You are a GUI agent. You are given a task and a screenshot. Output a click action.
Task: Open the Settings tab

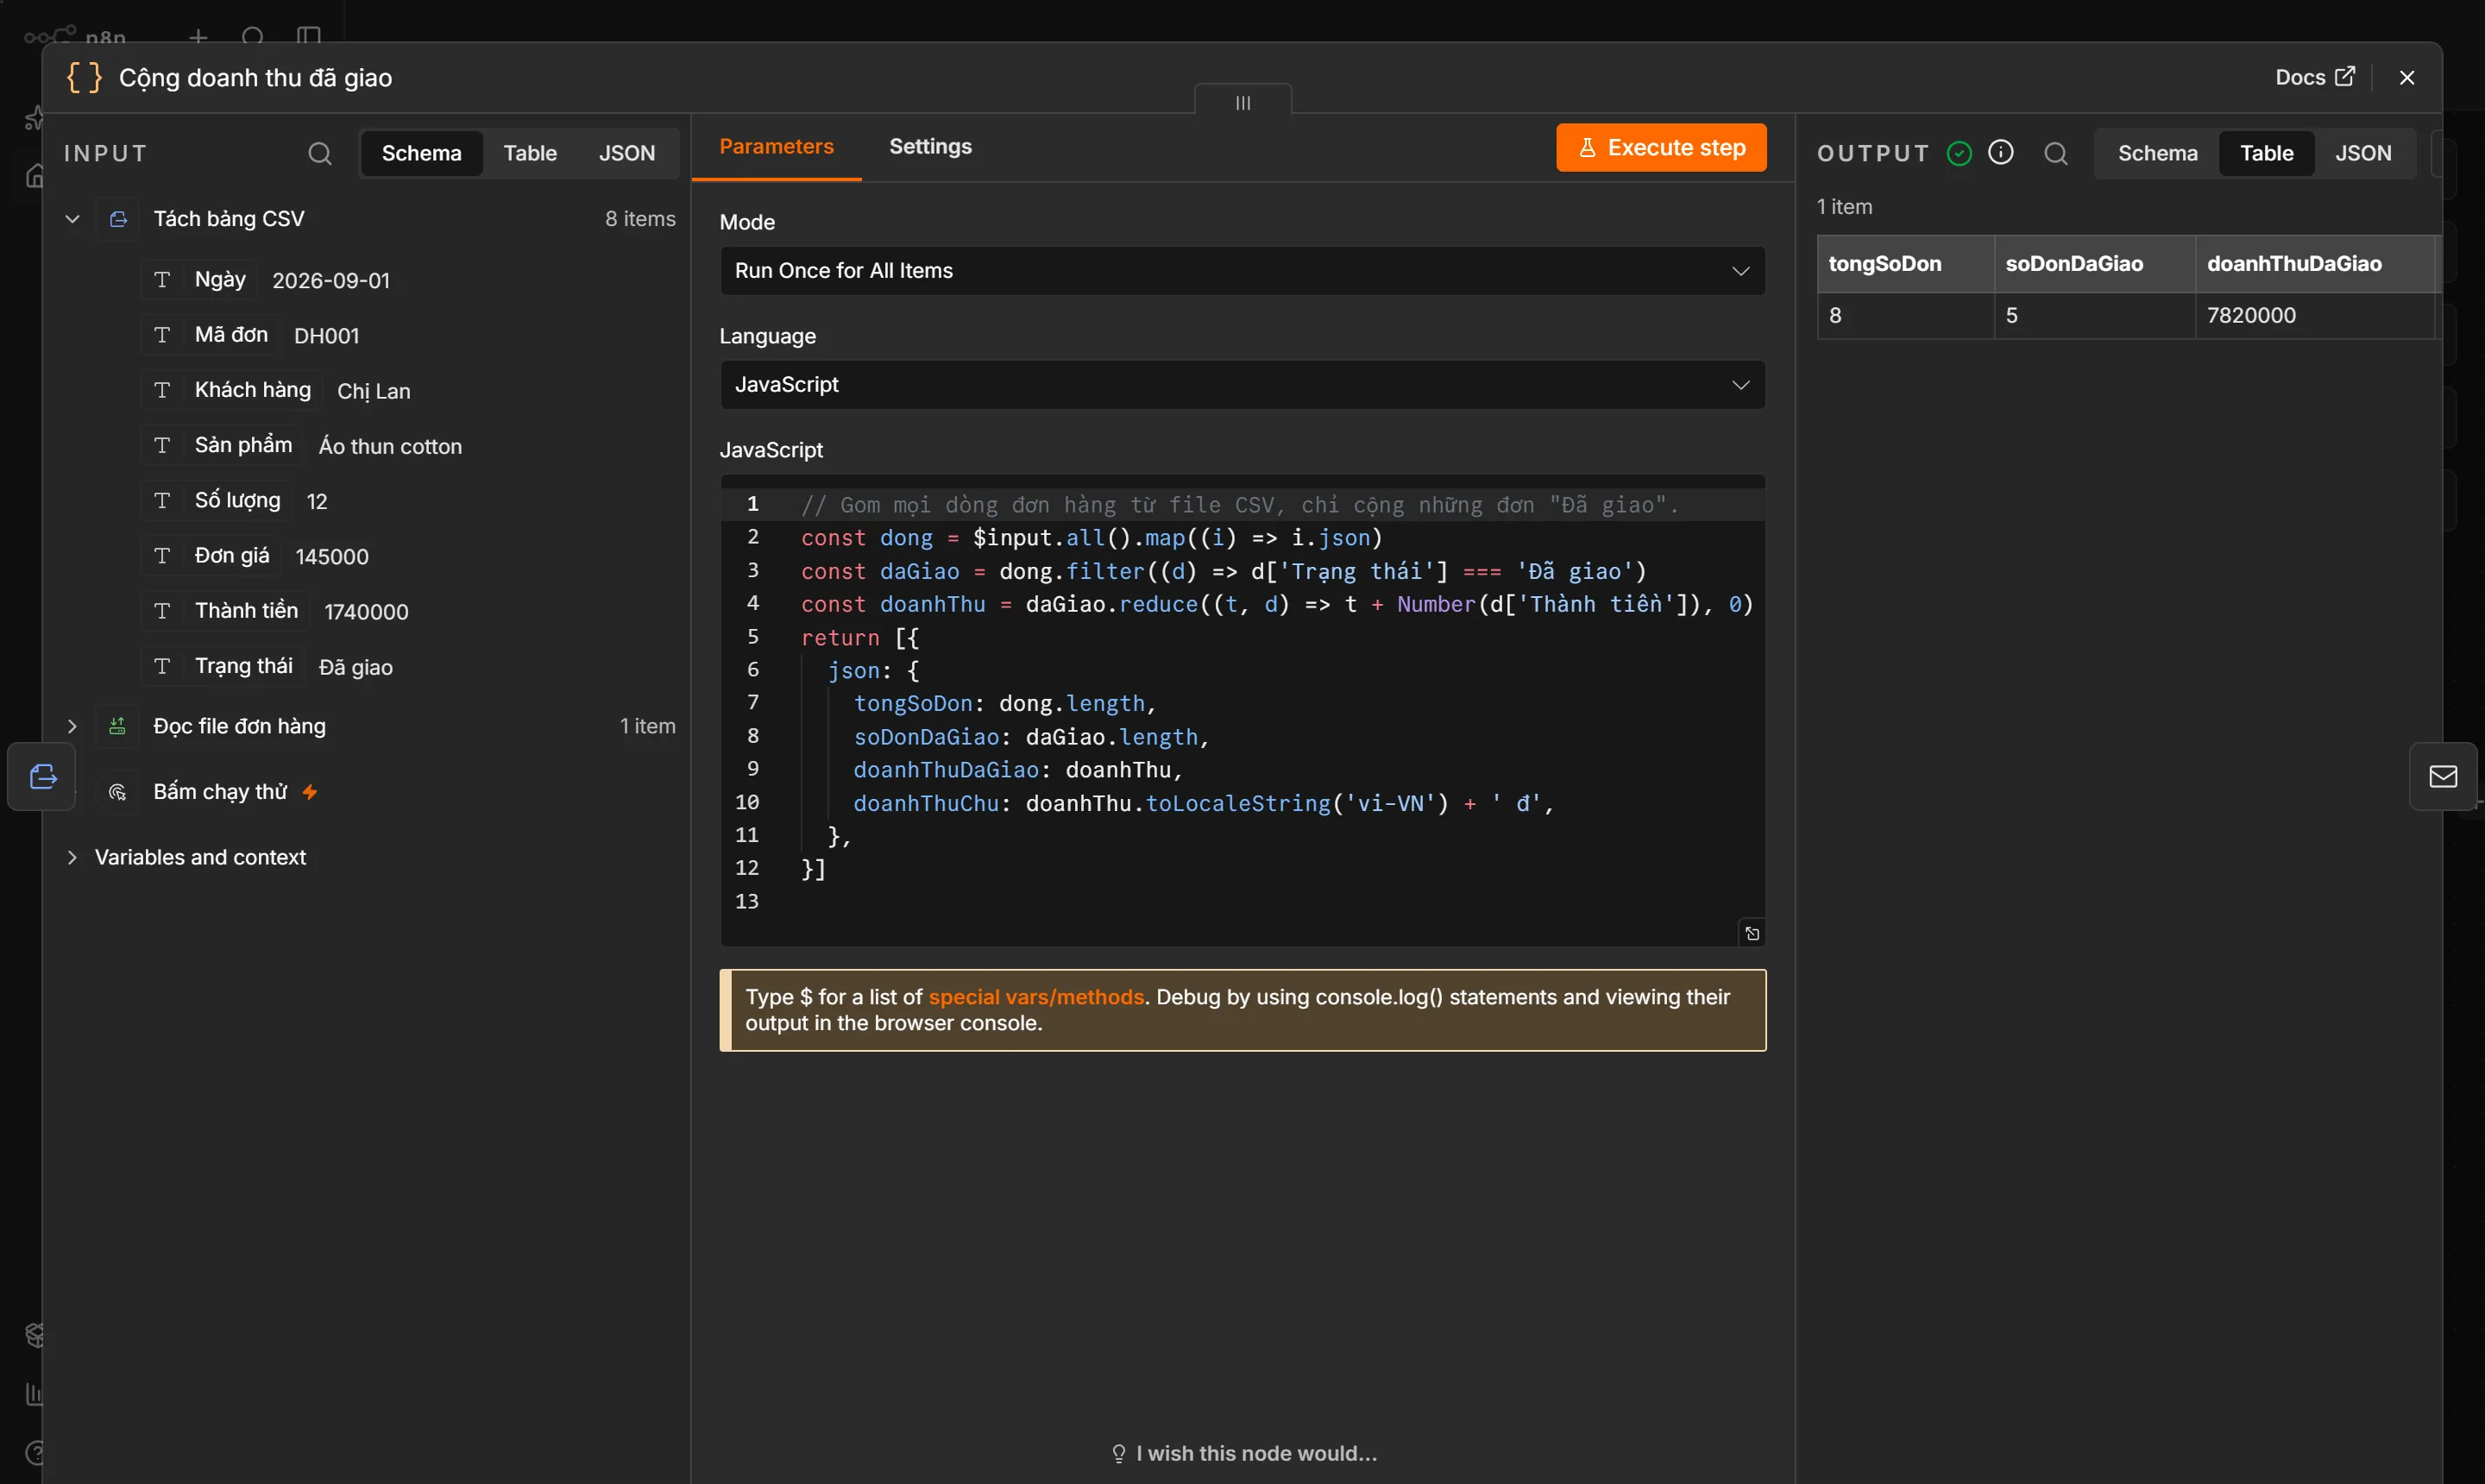coord(930,147)
